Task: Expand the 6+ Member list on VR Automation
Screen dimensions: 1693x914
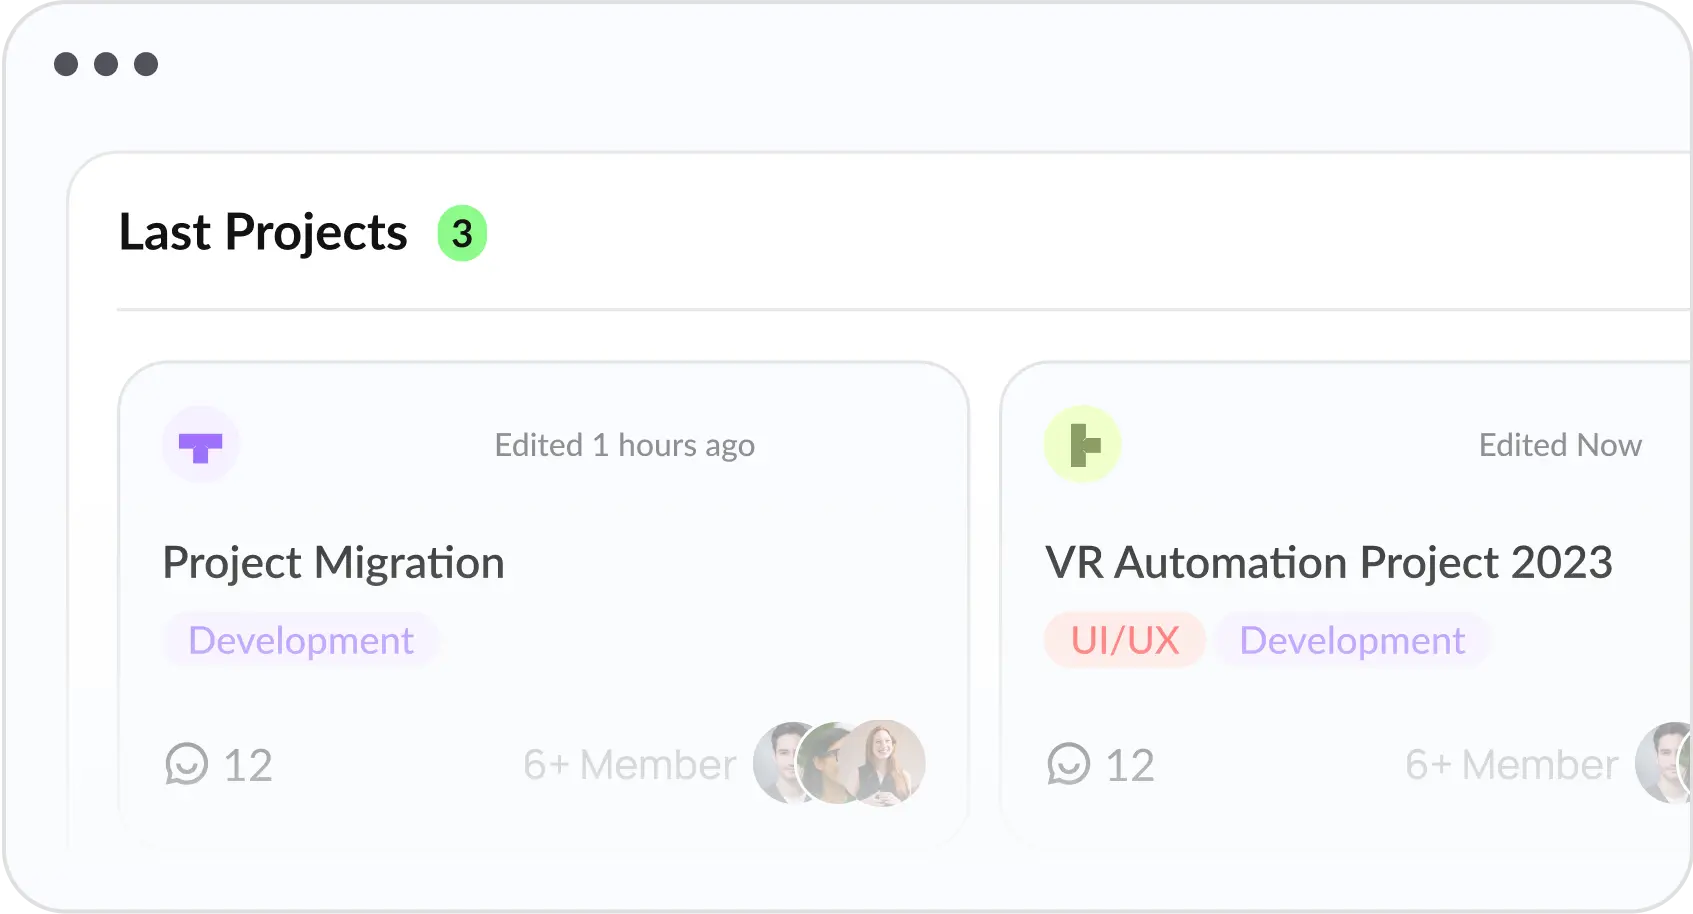Action: 1511,764
